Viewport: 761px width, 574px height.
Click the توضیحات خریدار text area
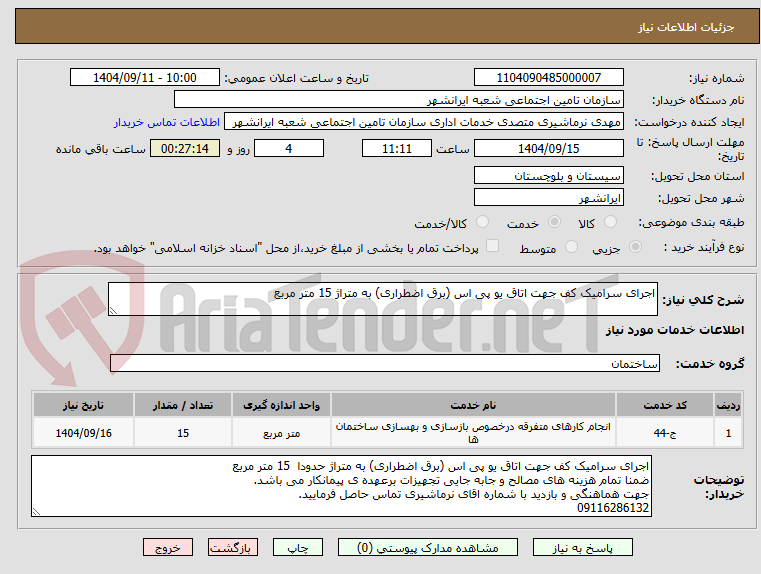(341, 486)
